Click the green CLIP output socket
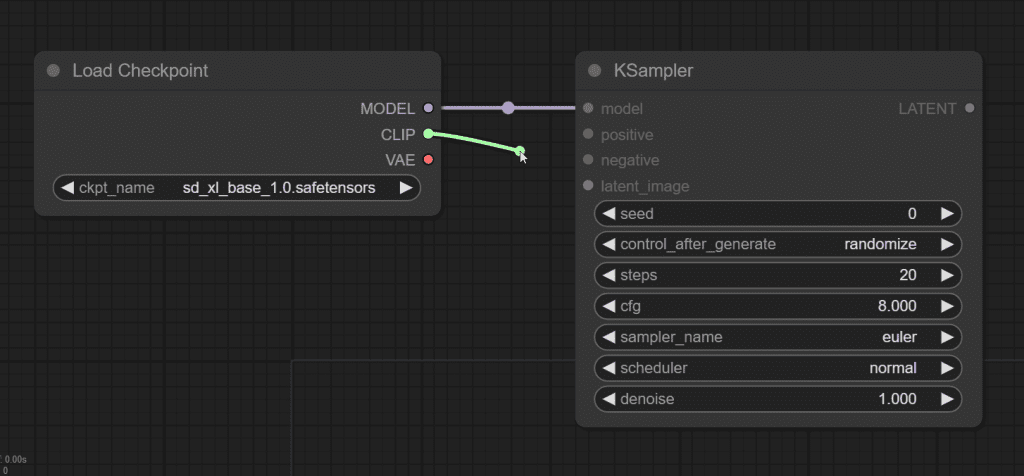 coord(428,134)
